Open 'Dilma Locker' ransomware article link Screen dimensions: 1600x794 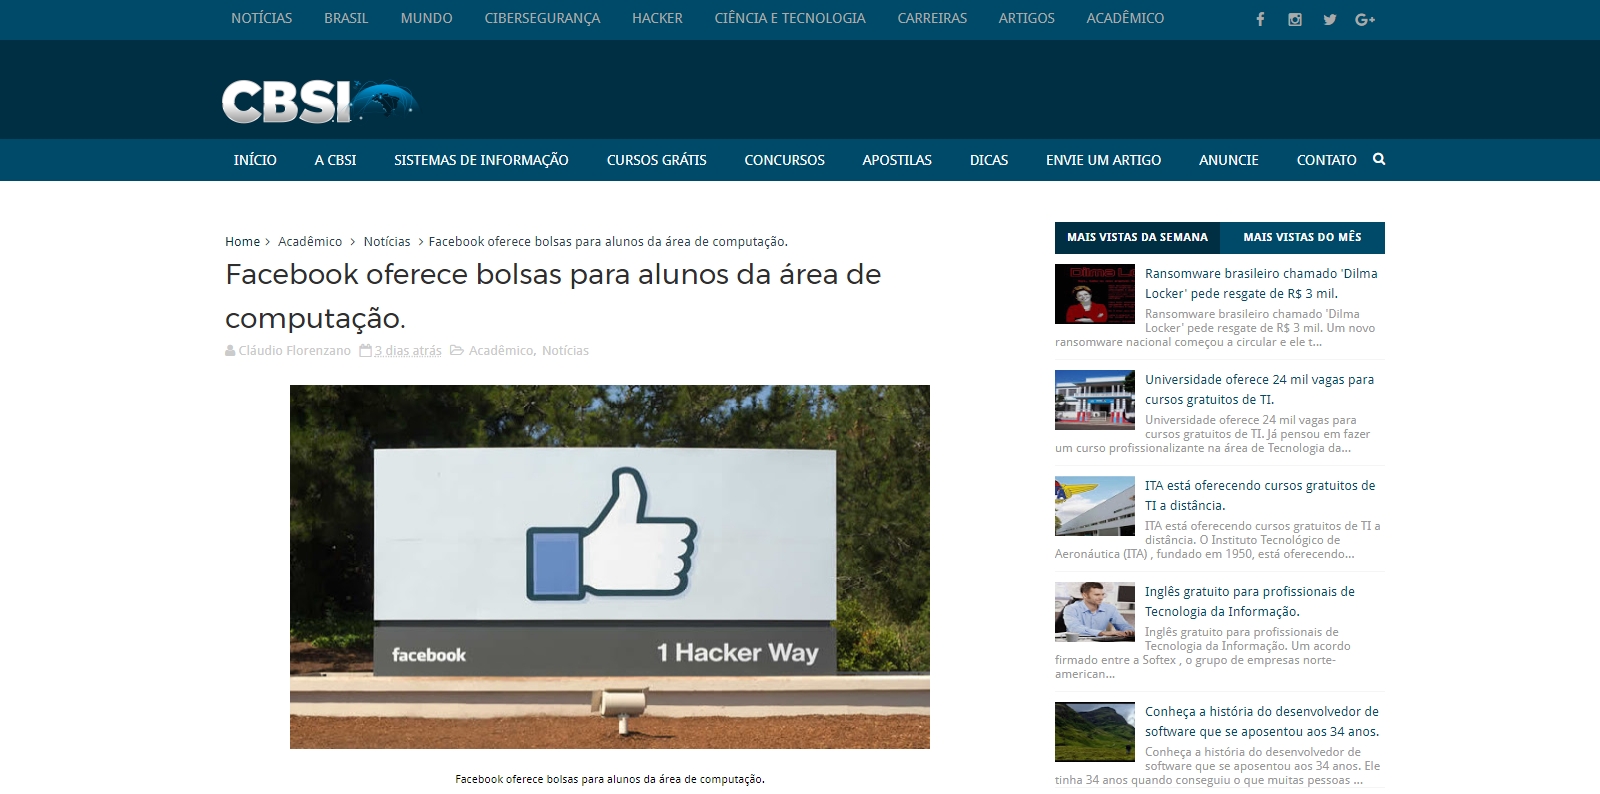coord(1261,283)
